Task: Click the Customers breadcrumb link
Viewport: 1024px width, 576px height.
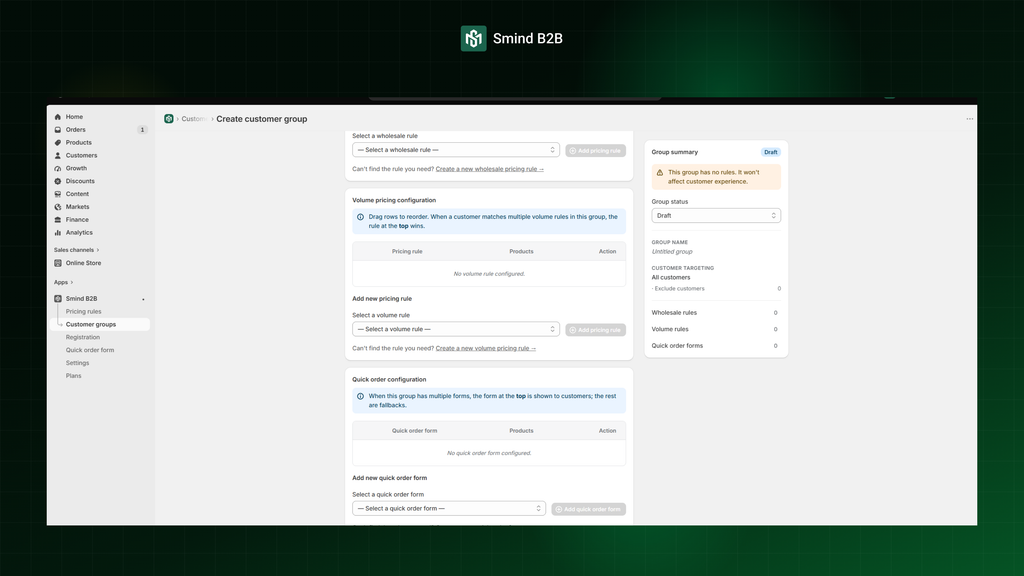Action: pyautogui.click(x=194, y=119)
